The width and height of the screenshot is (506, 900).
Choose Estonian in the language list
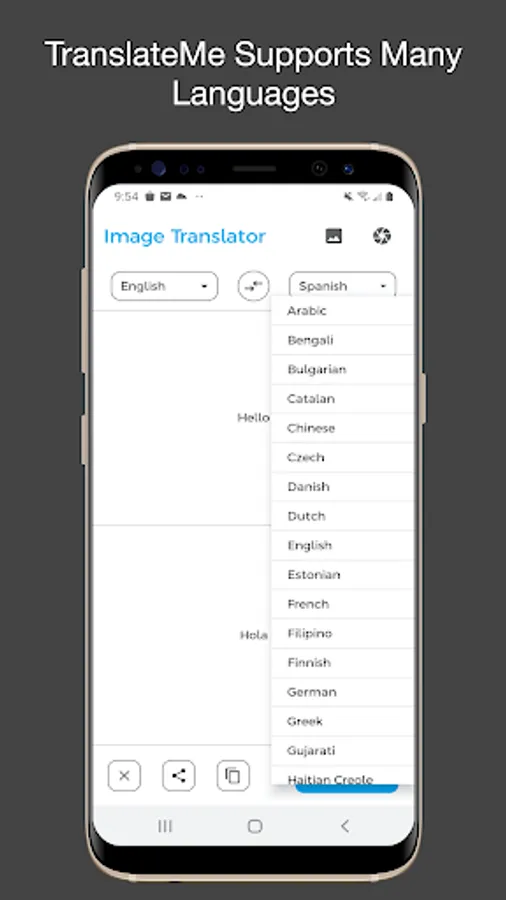[342, 575]
